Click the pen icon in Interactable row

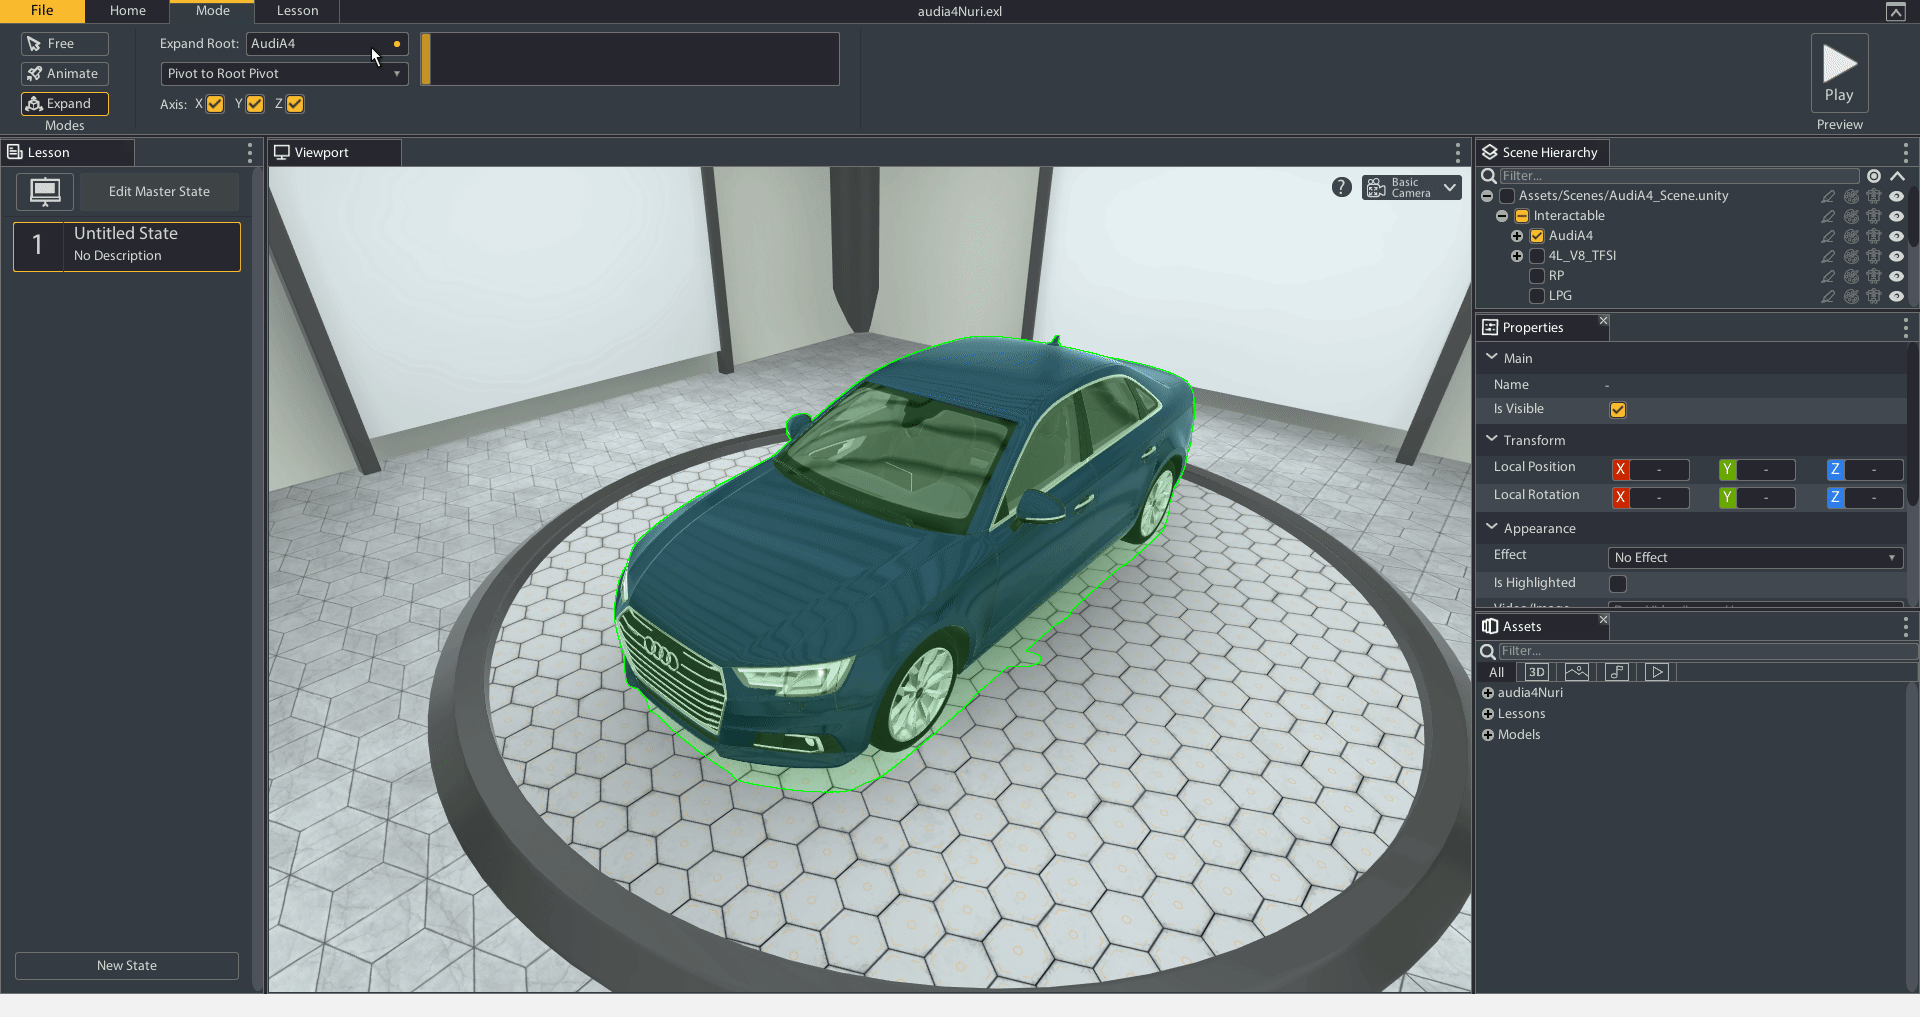pyautogui.click(x=1828, y=216)
